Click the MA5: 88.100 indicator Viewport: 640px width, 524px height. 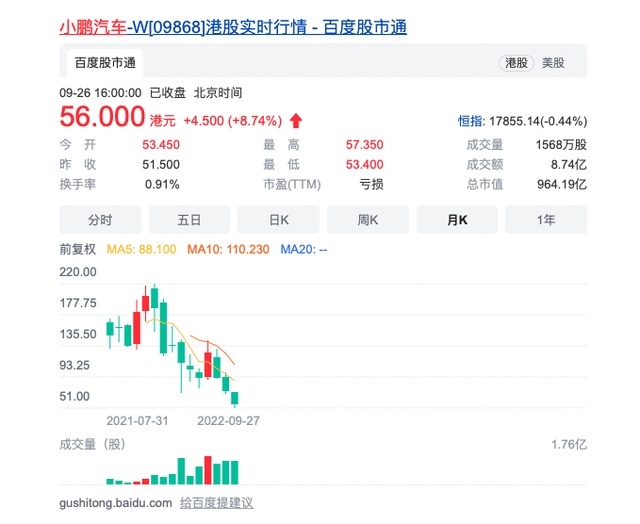click(x=141, y=249)
